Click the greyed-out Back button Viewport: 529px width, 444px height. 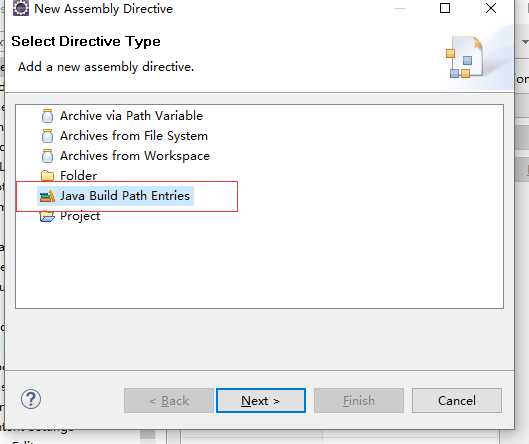coord(168,400)
